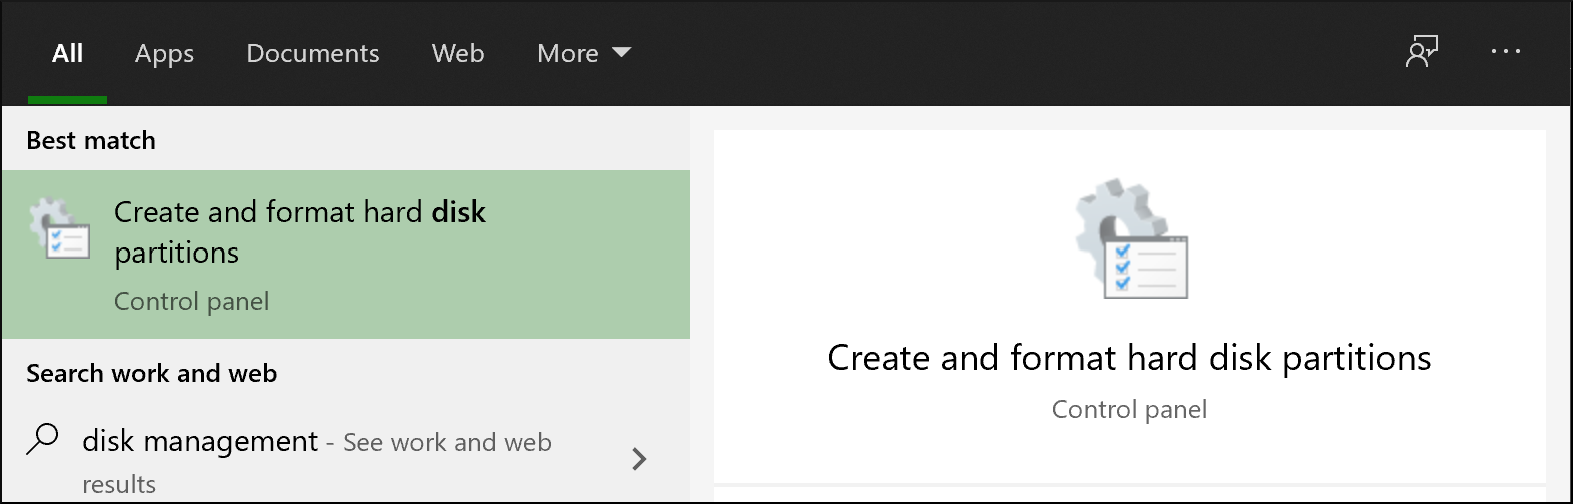Expand the disk management suggestion chevron
The height and width of the screenshot is (504, 1573).
(639, 459)
